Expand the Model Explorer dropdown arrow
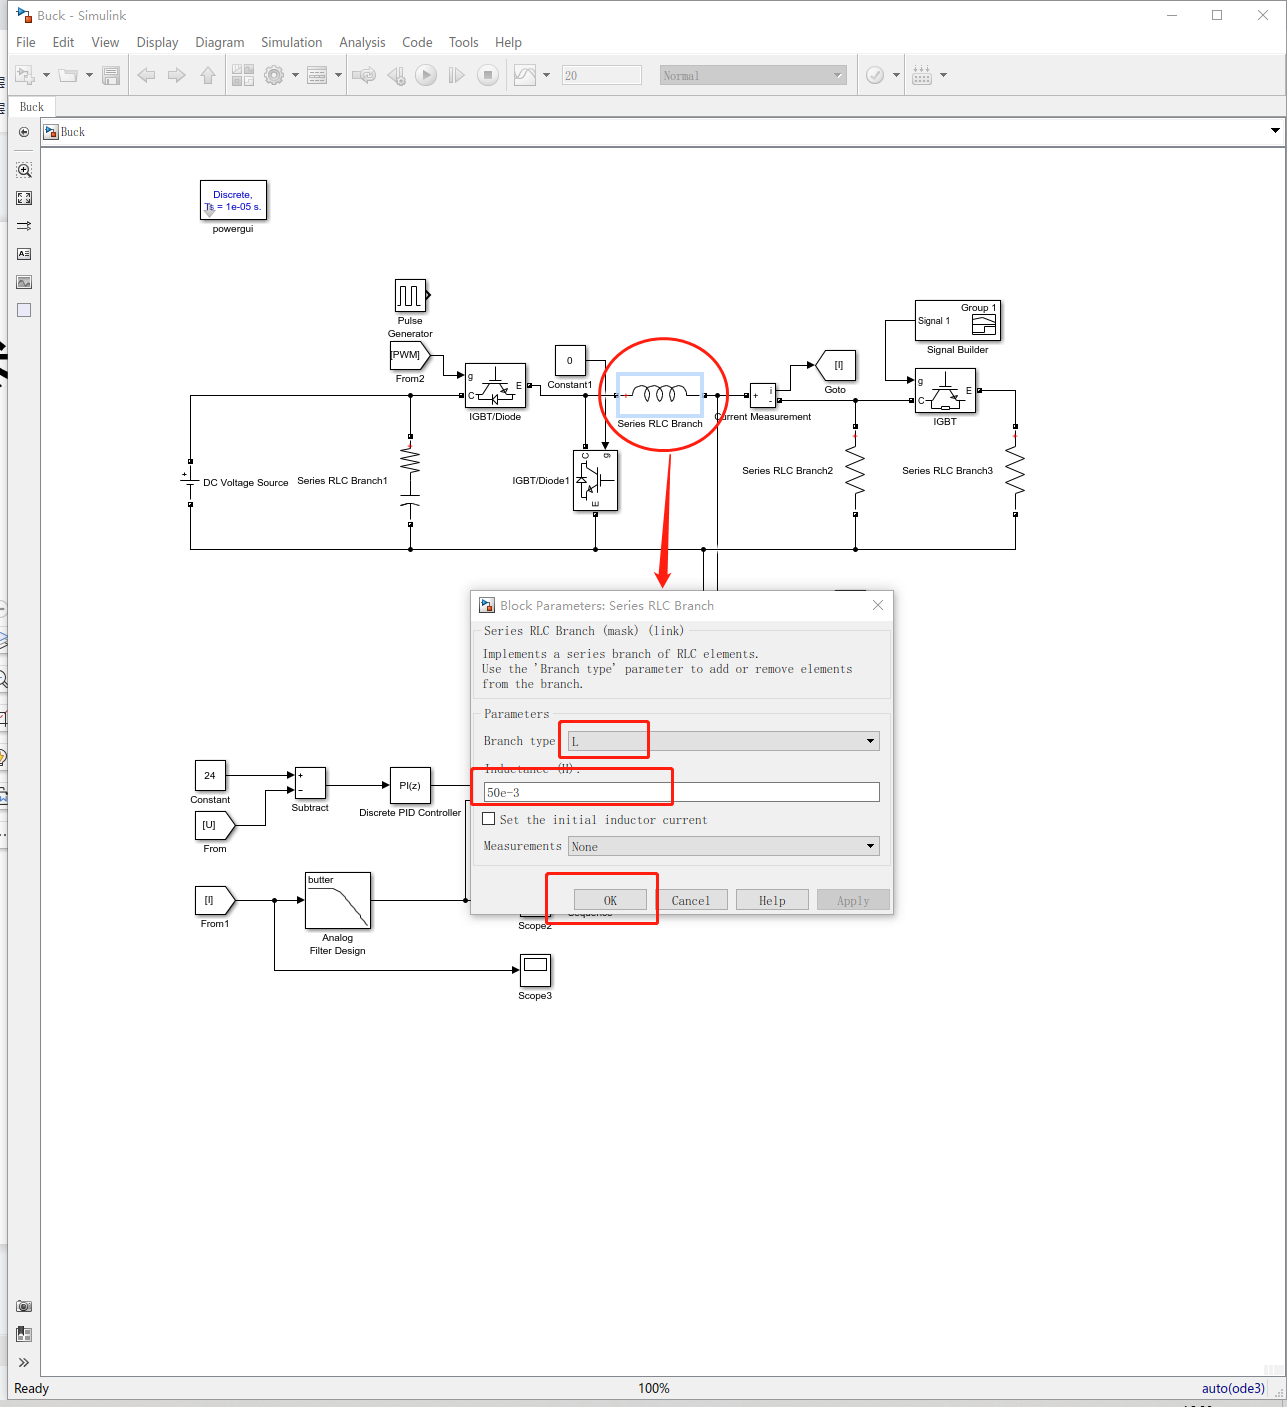Image resolution: width=1287 pixels, height=1407 pixels. pyautogui.click(x=338, y=75)
